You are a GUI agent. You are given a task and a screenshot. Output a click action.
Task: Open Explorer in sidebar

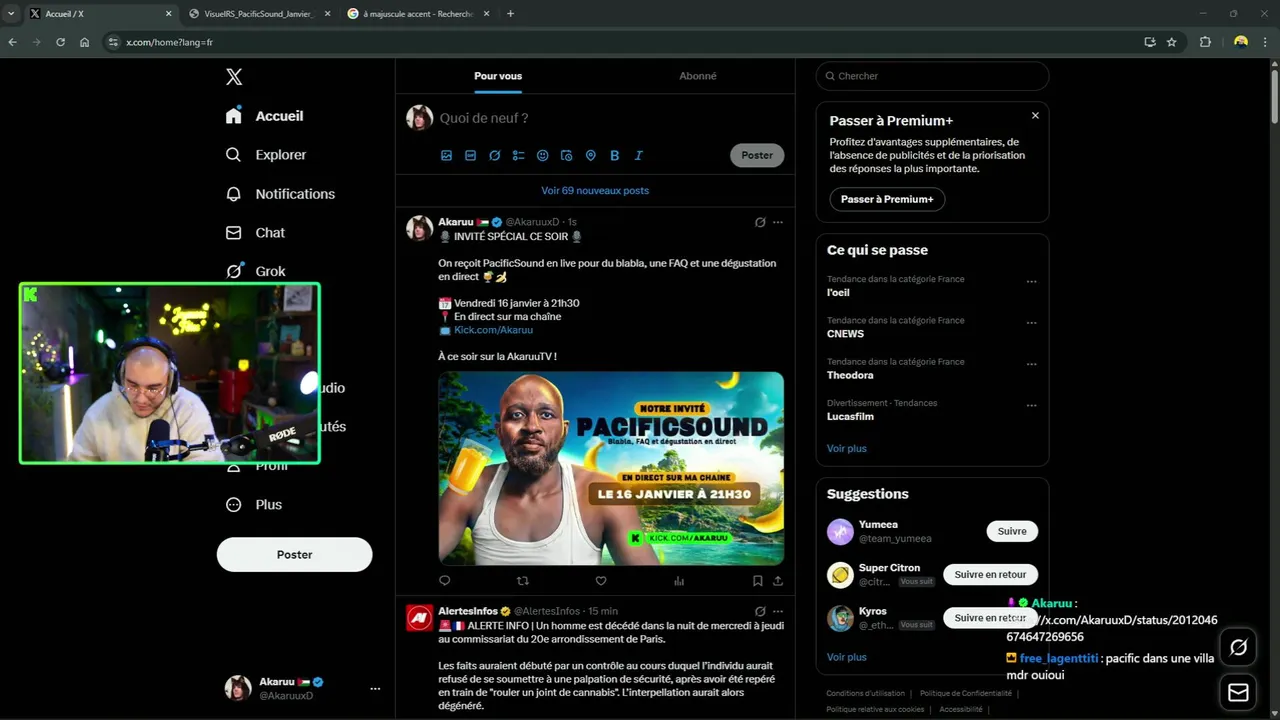pyautogui.click(x=266, y=155)
